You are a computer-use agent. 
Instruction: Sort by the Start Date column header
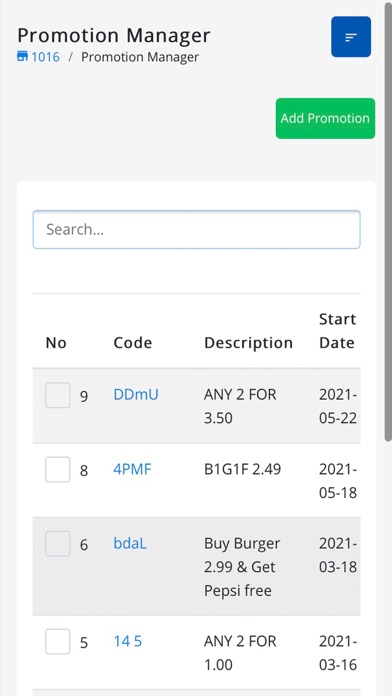pos(337,331)
